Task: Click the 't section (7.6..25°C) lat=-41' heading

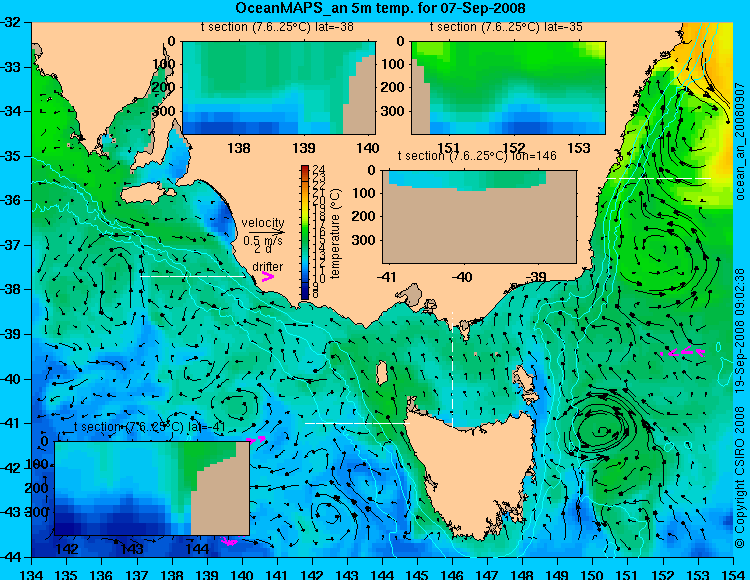Action: tap(150, 427)
